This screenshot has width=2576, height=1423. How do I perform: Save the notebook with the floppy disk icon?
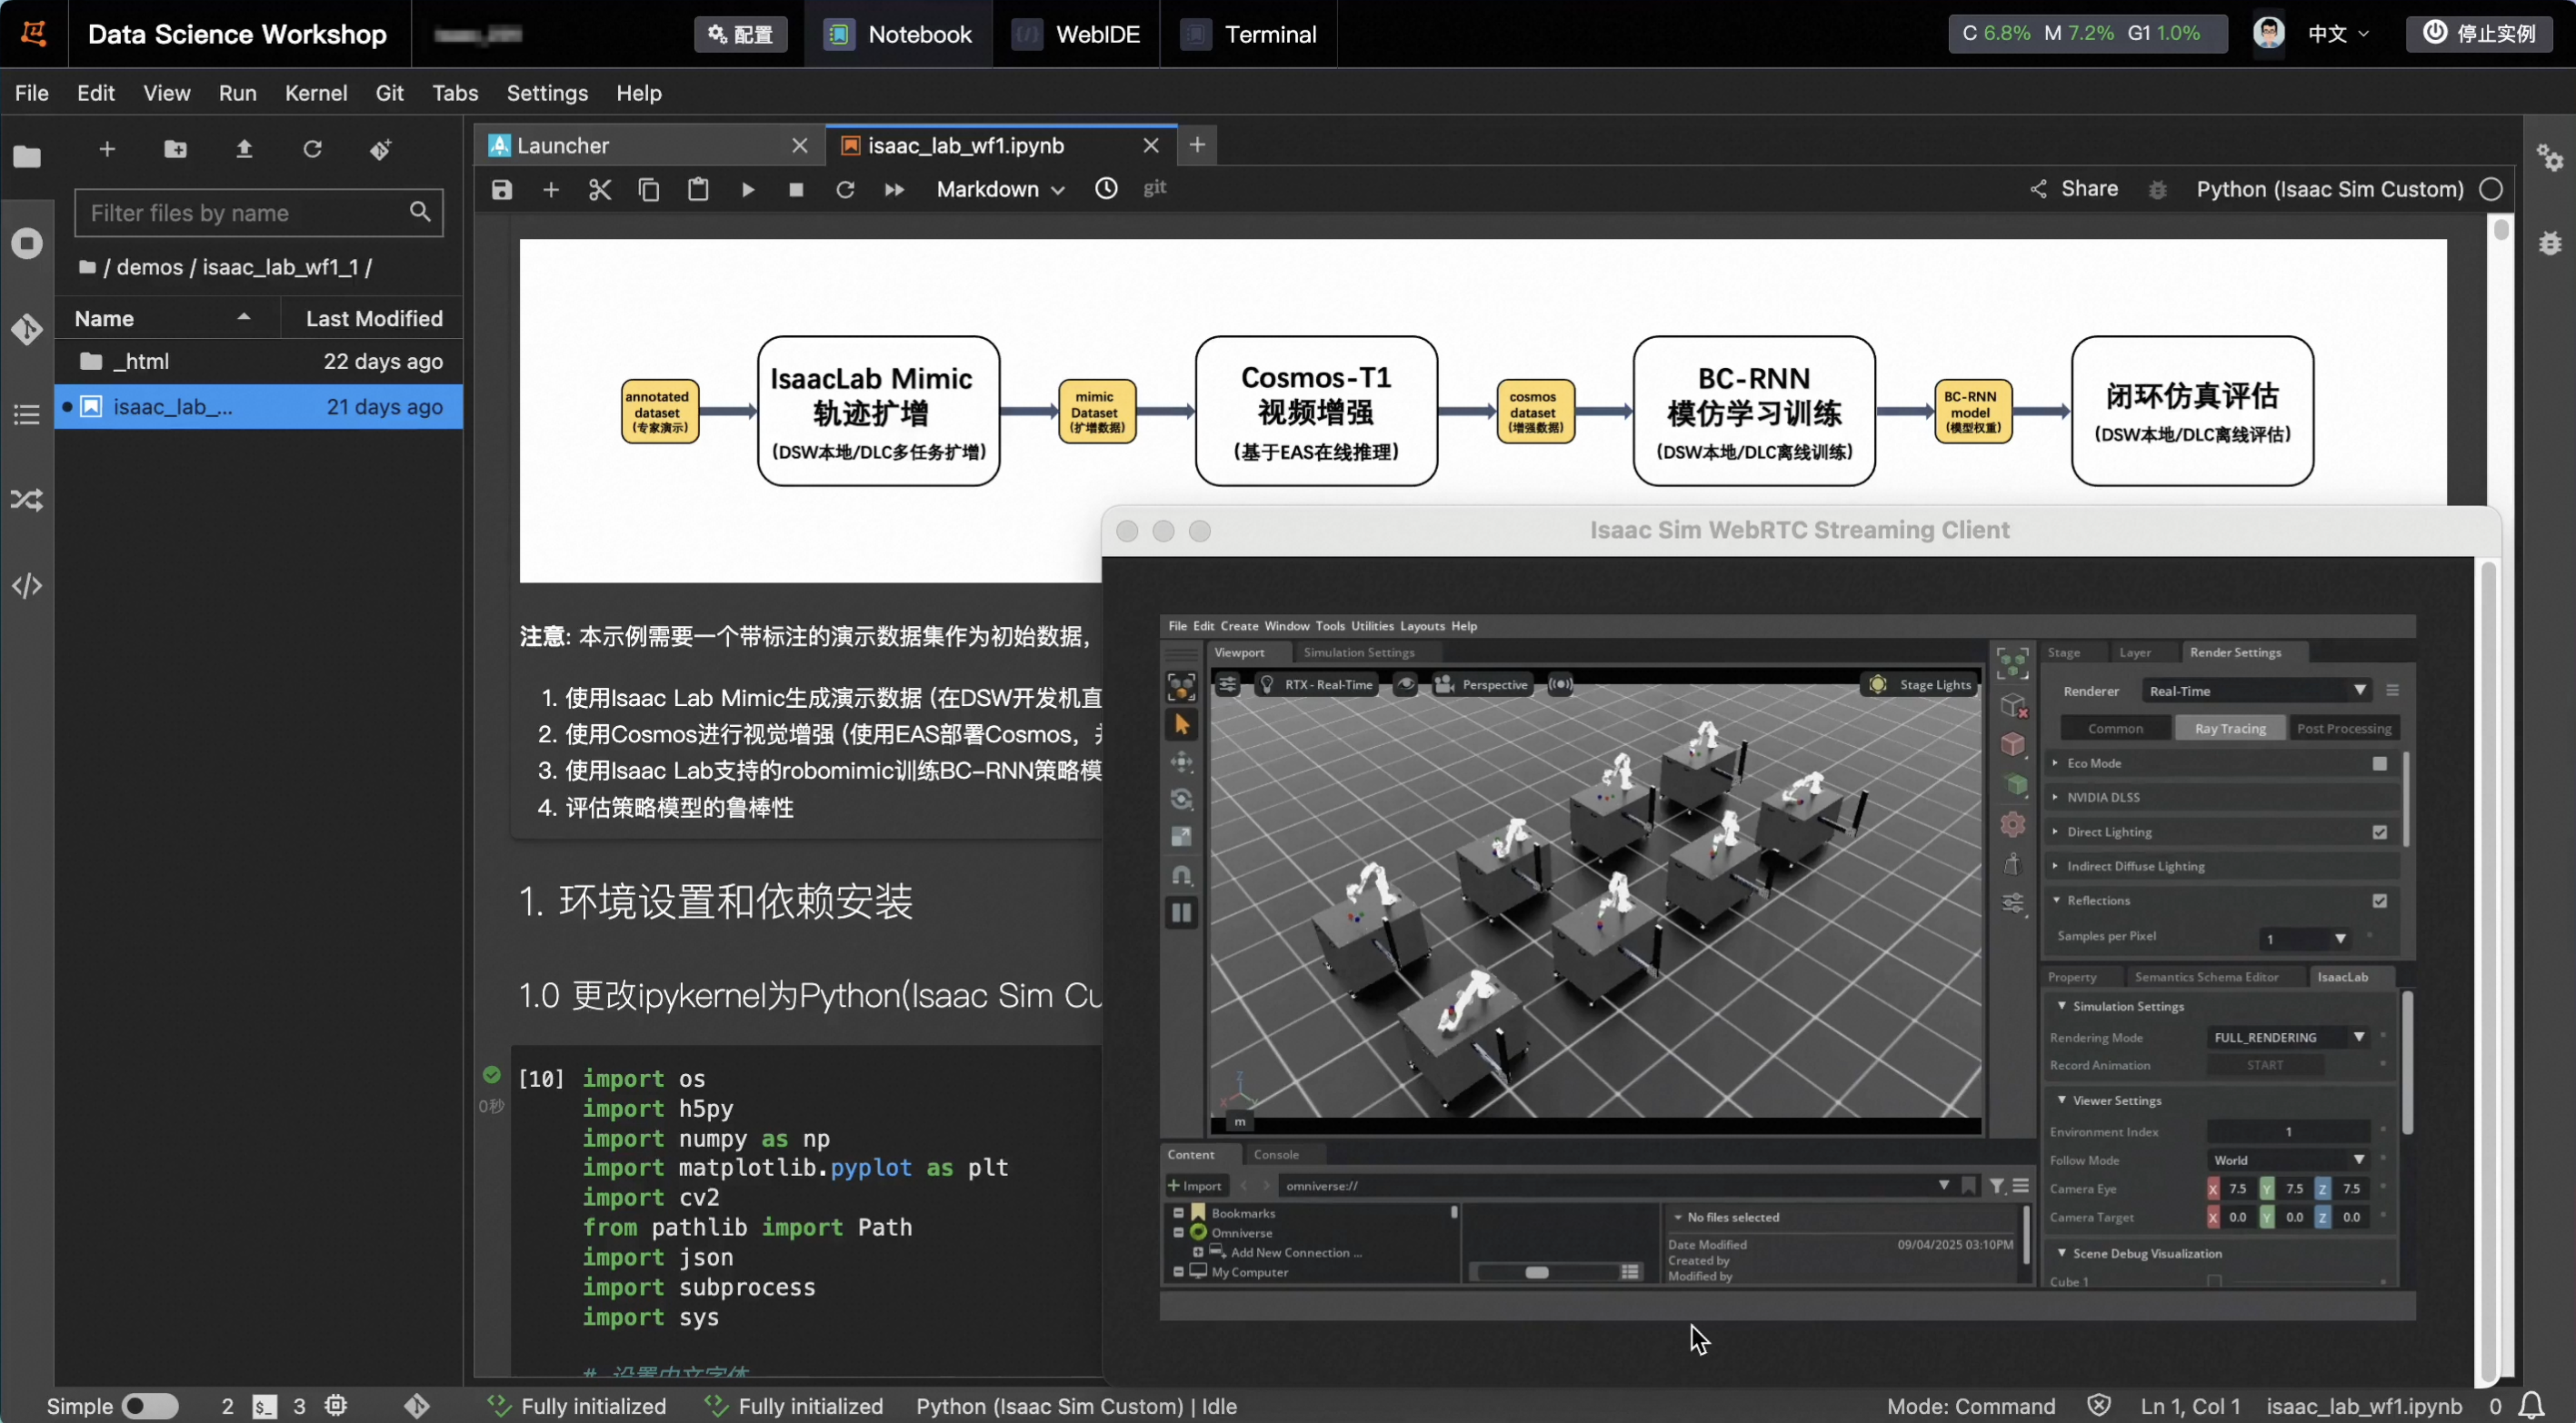click(x=502, y=189)
